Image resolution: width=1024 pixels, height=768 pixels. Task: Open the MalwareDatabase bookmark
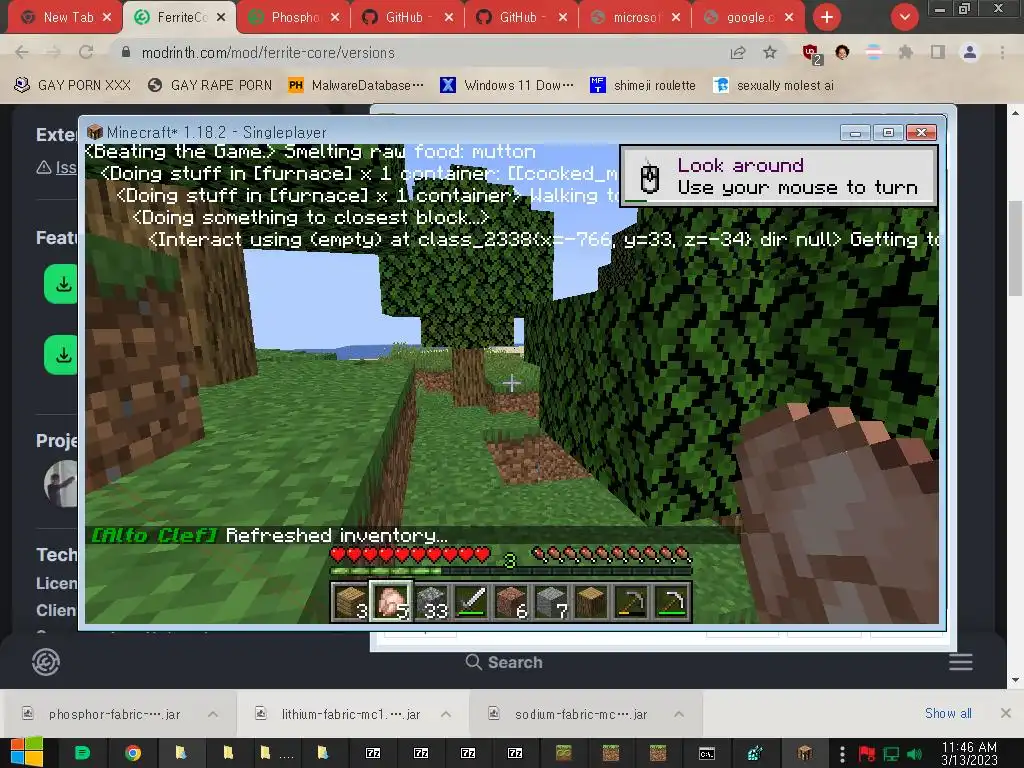(357, 85)
